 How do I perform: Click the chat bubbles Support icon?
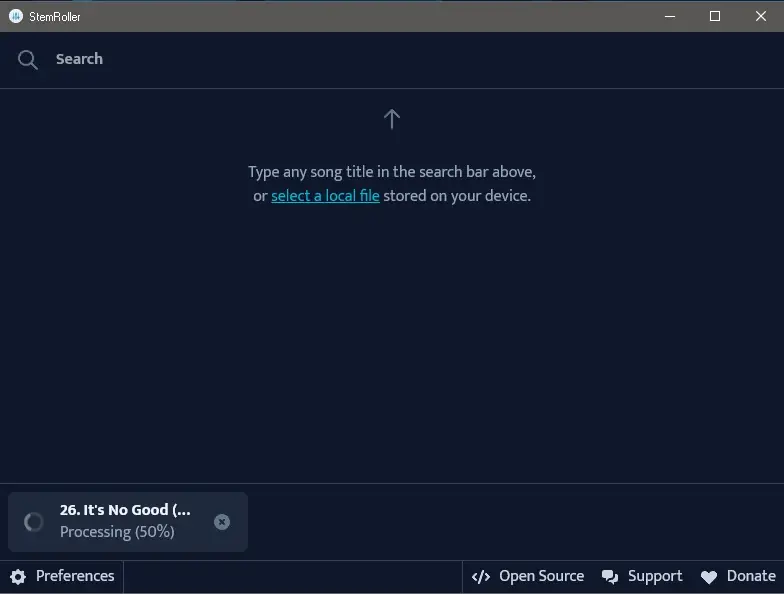click(610, 576)
